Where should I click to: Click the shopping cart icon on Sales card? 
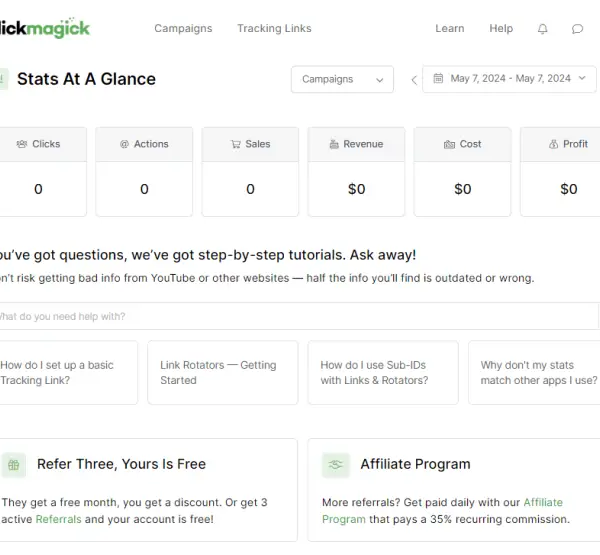click(x=236, y=144)
